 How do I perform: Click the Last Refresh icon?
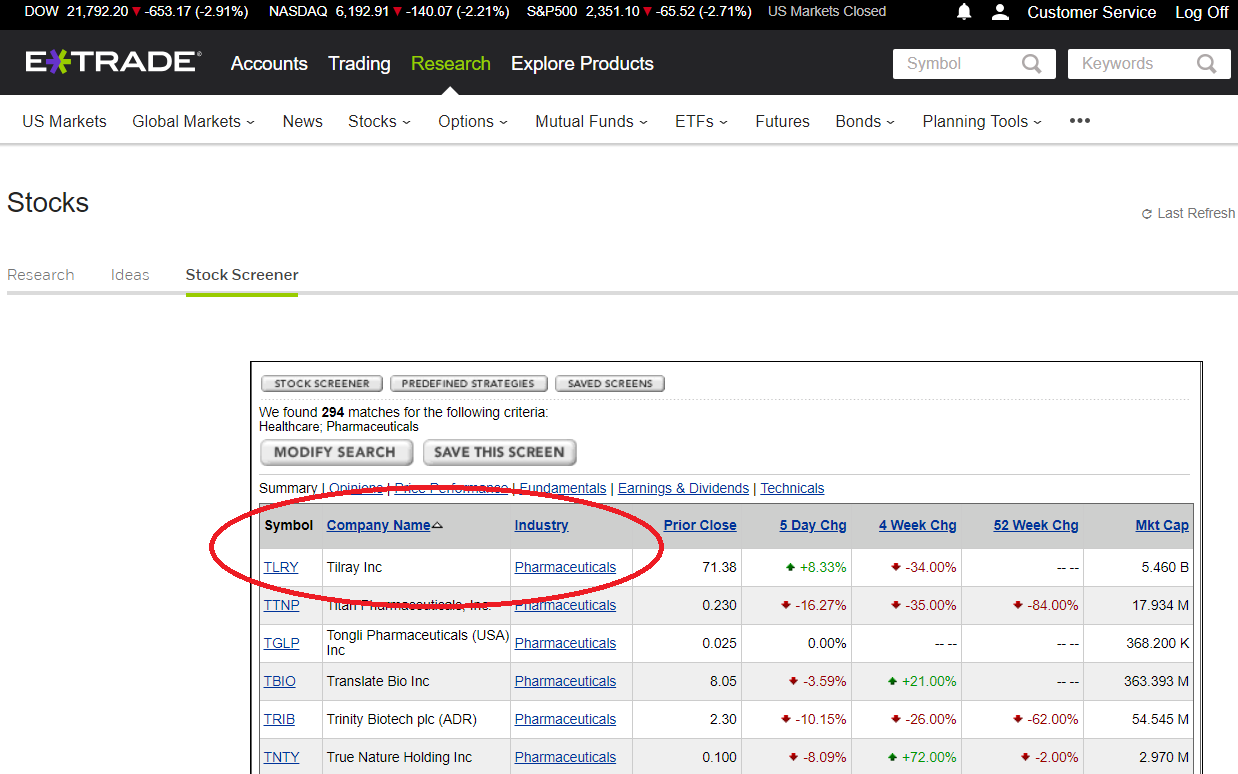(1146, 213)
